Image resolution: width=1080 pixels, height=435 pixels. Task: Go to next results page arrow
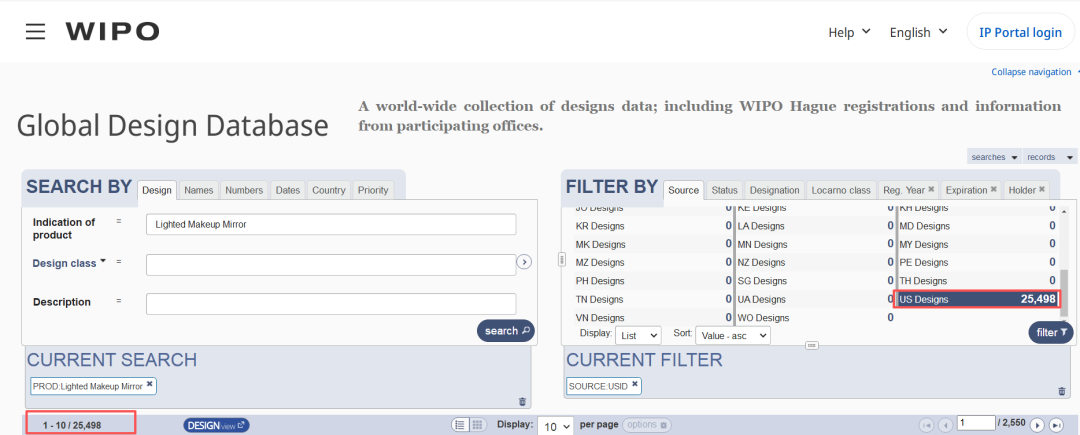1036,425
